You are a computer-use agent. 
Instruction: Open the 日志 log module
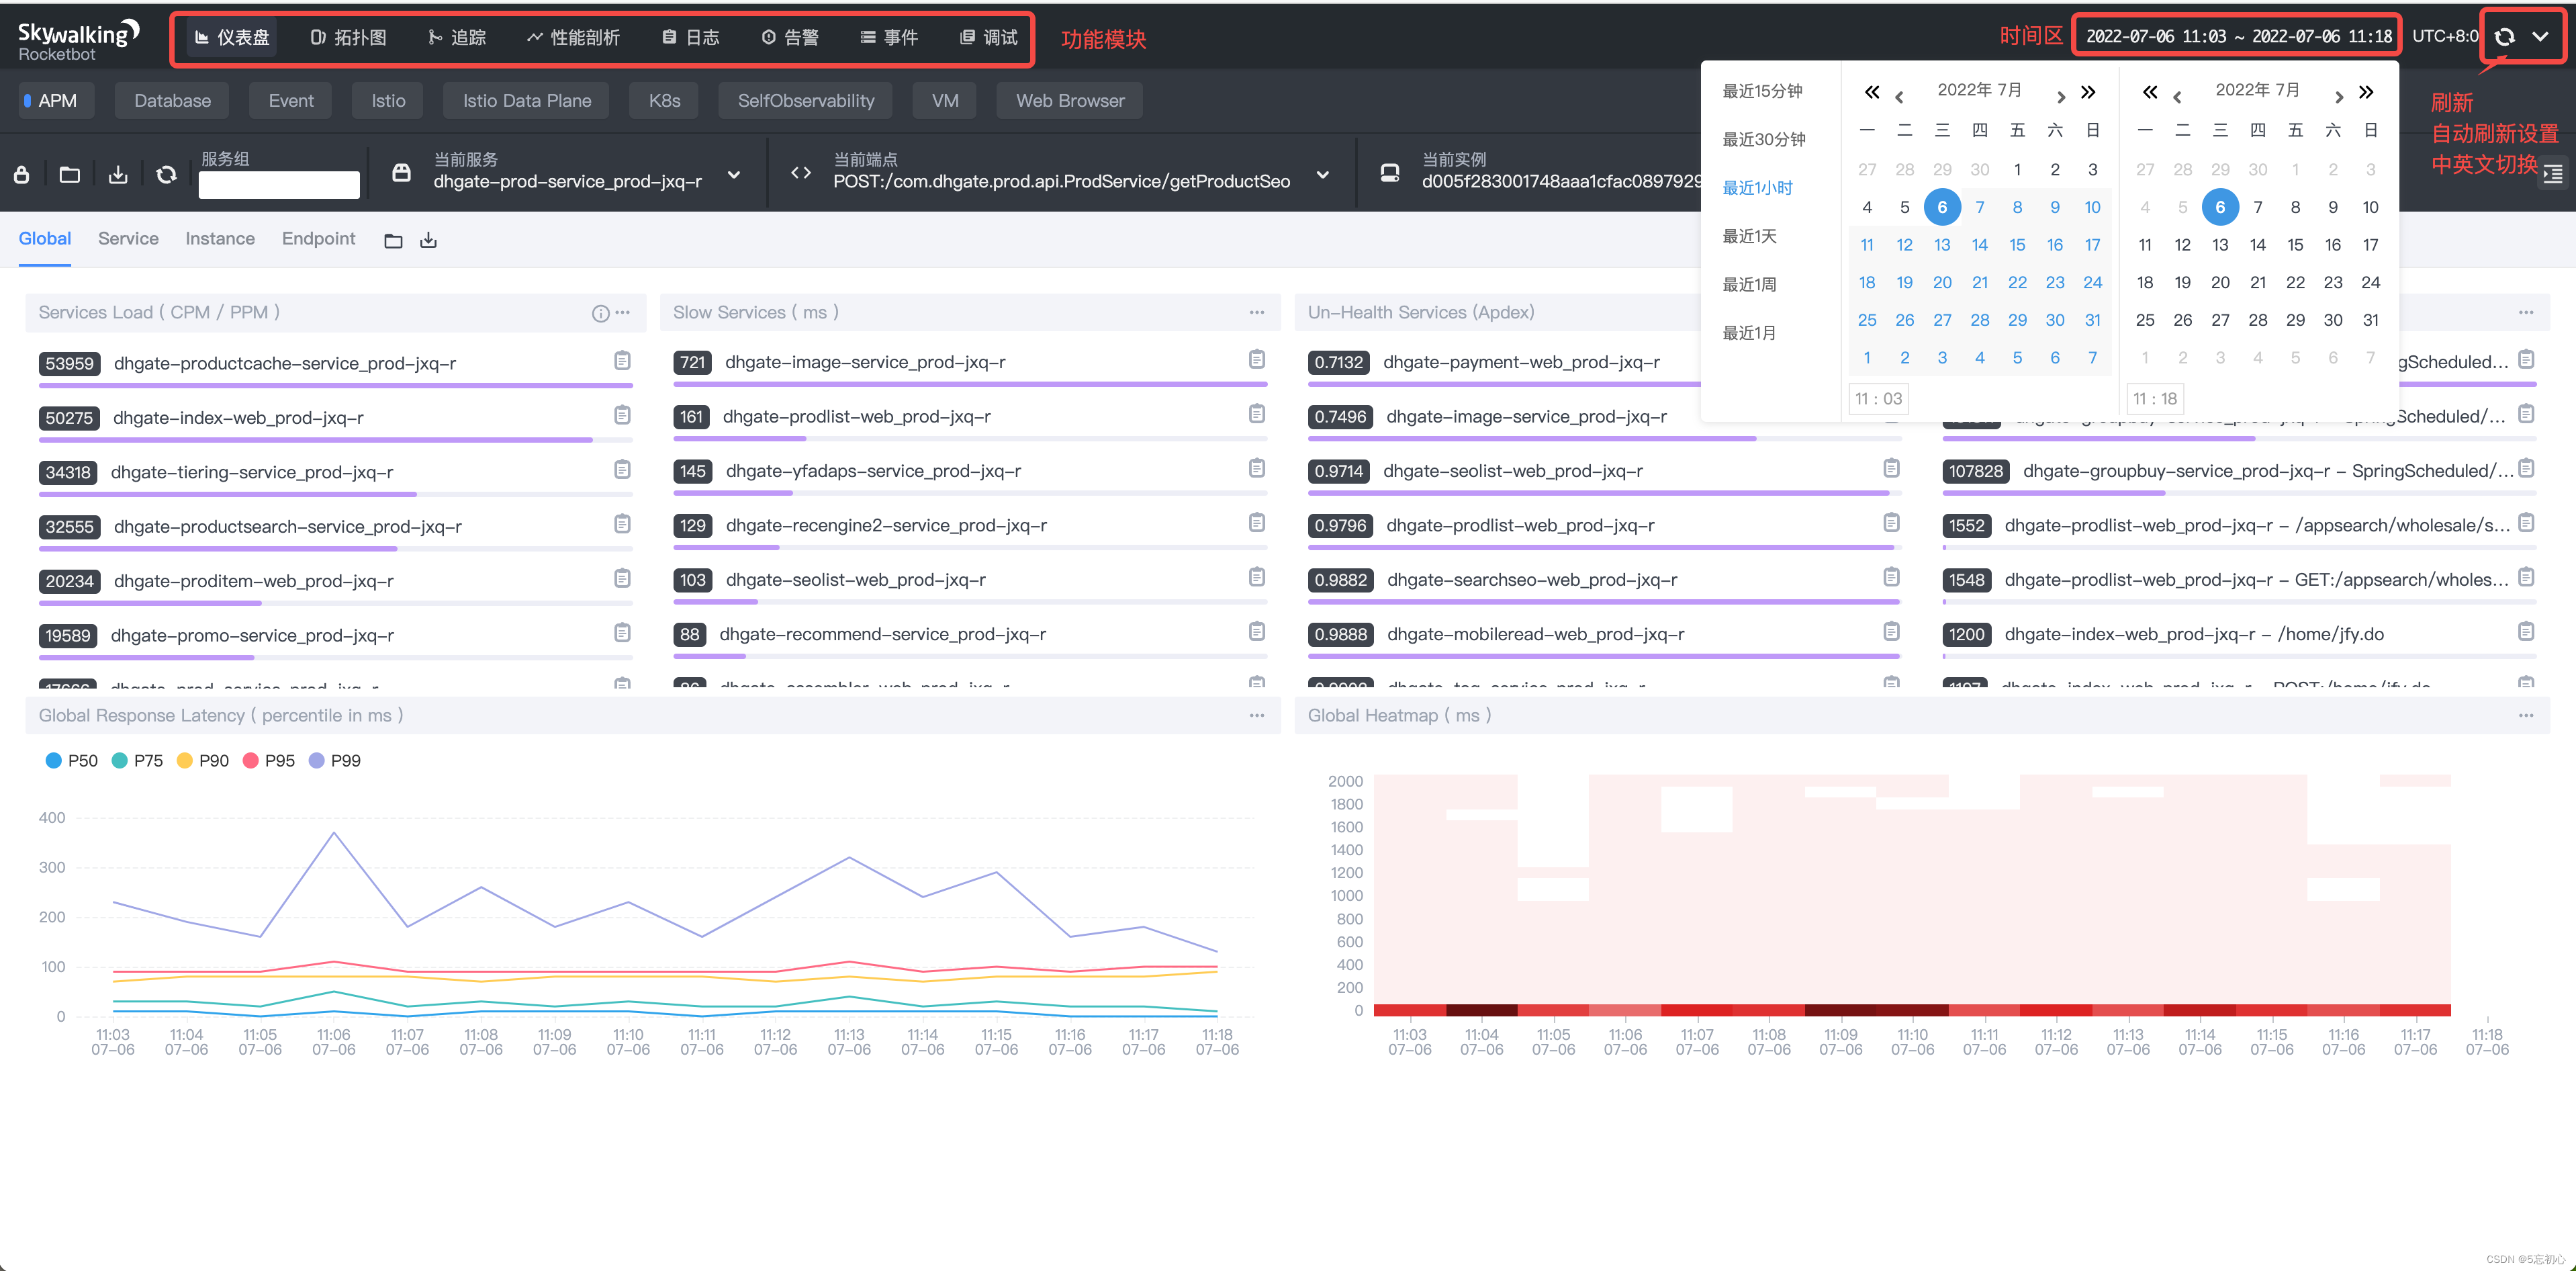pyautogui.click(x=691, y=38)
